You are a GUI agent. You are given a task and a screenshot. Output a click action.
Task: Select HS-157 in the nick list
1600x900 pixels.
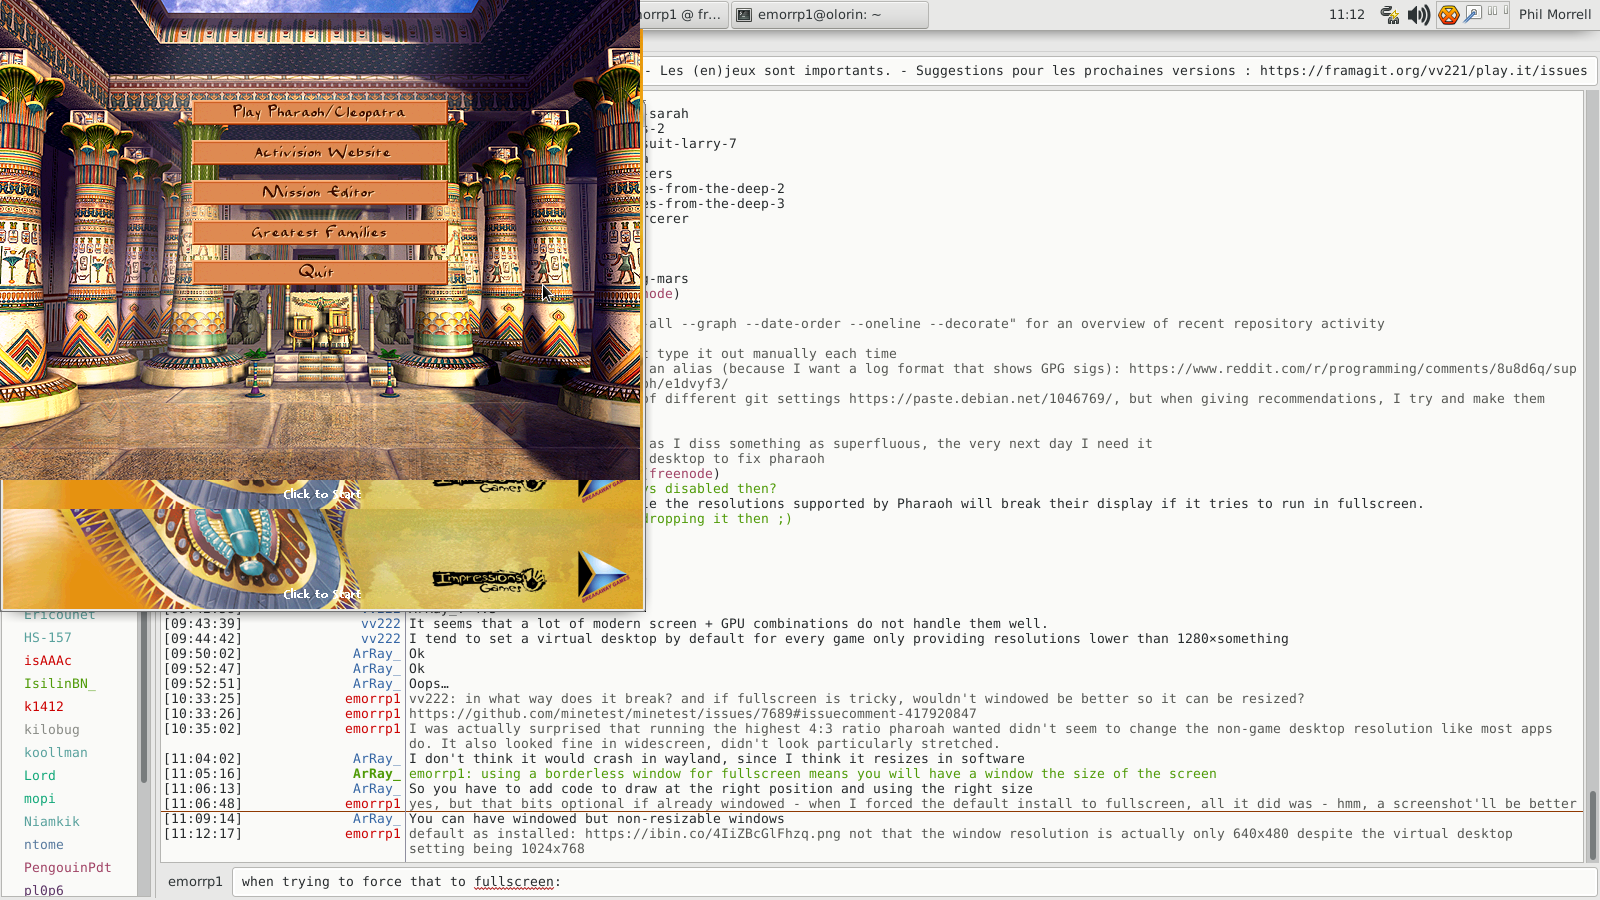click(48, 638)
